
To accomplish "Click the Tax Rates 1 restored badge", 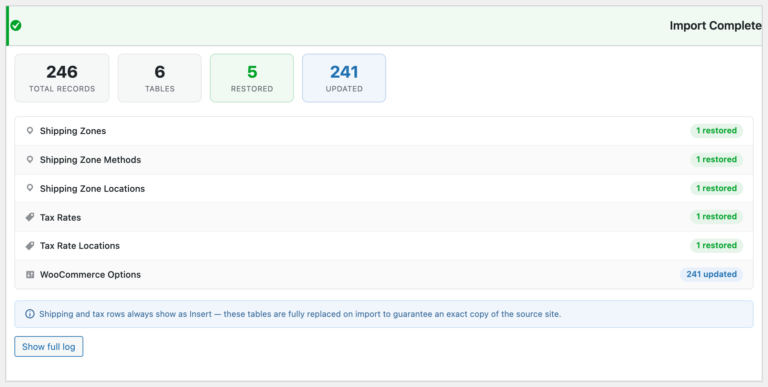I will [717, 217].
